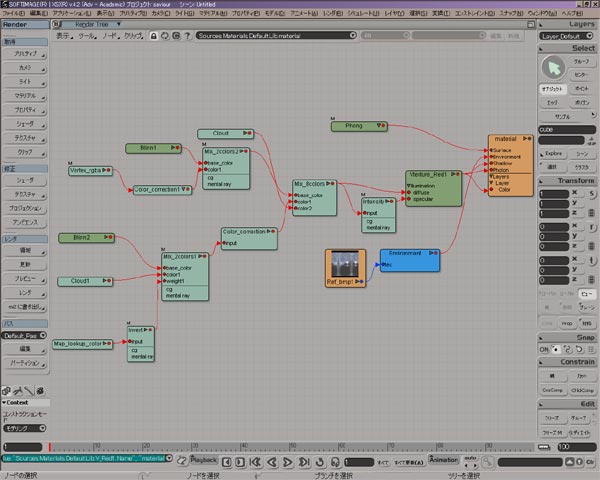Toggle the Snap ON button
The image size is (600, 480).
[x=544, y=349]
